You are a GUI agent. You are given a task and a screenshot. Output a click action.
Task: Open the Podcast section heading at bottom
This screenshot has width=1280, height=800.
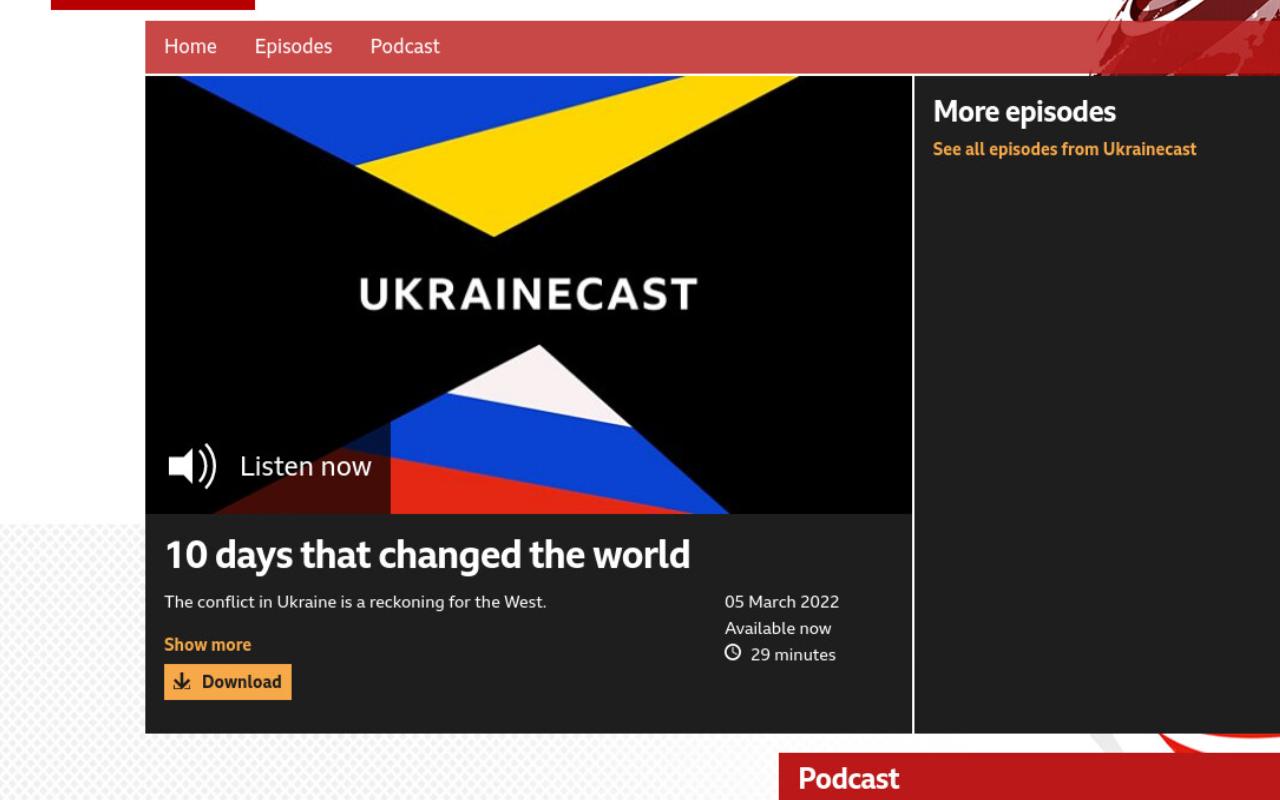(849, 778)
